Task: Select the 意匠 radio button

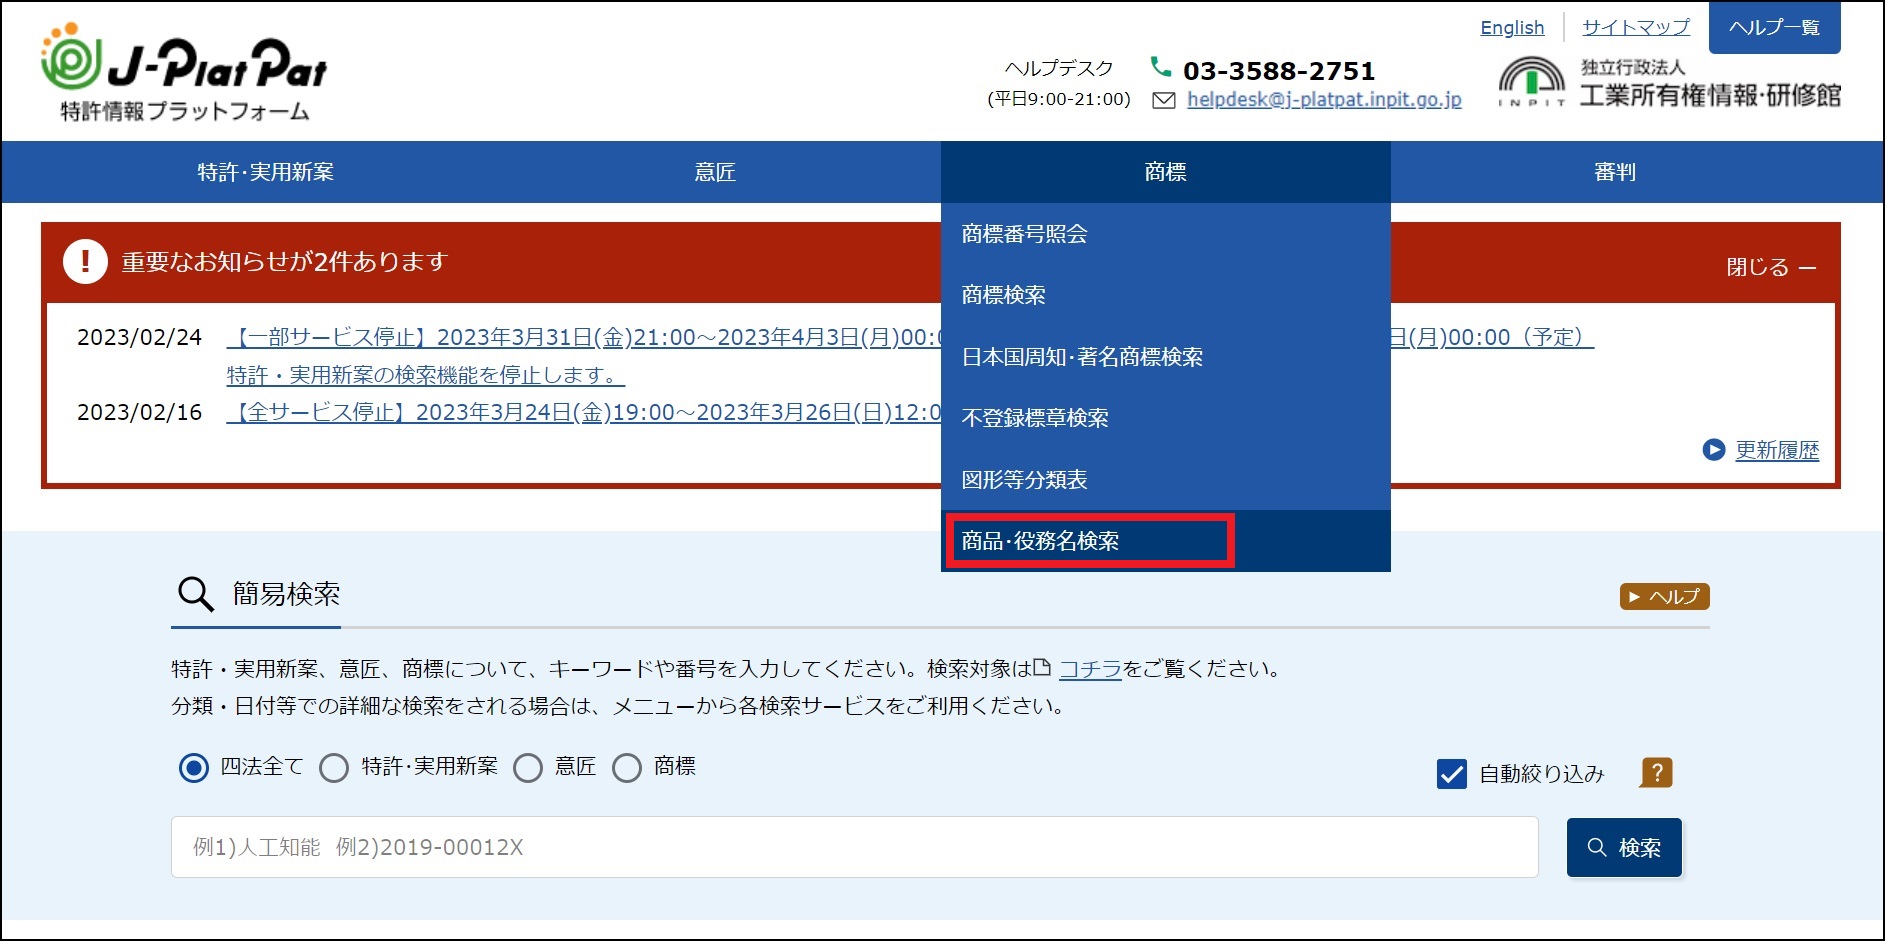Action: (x=528, y=768)
